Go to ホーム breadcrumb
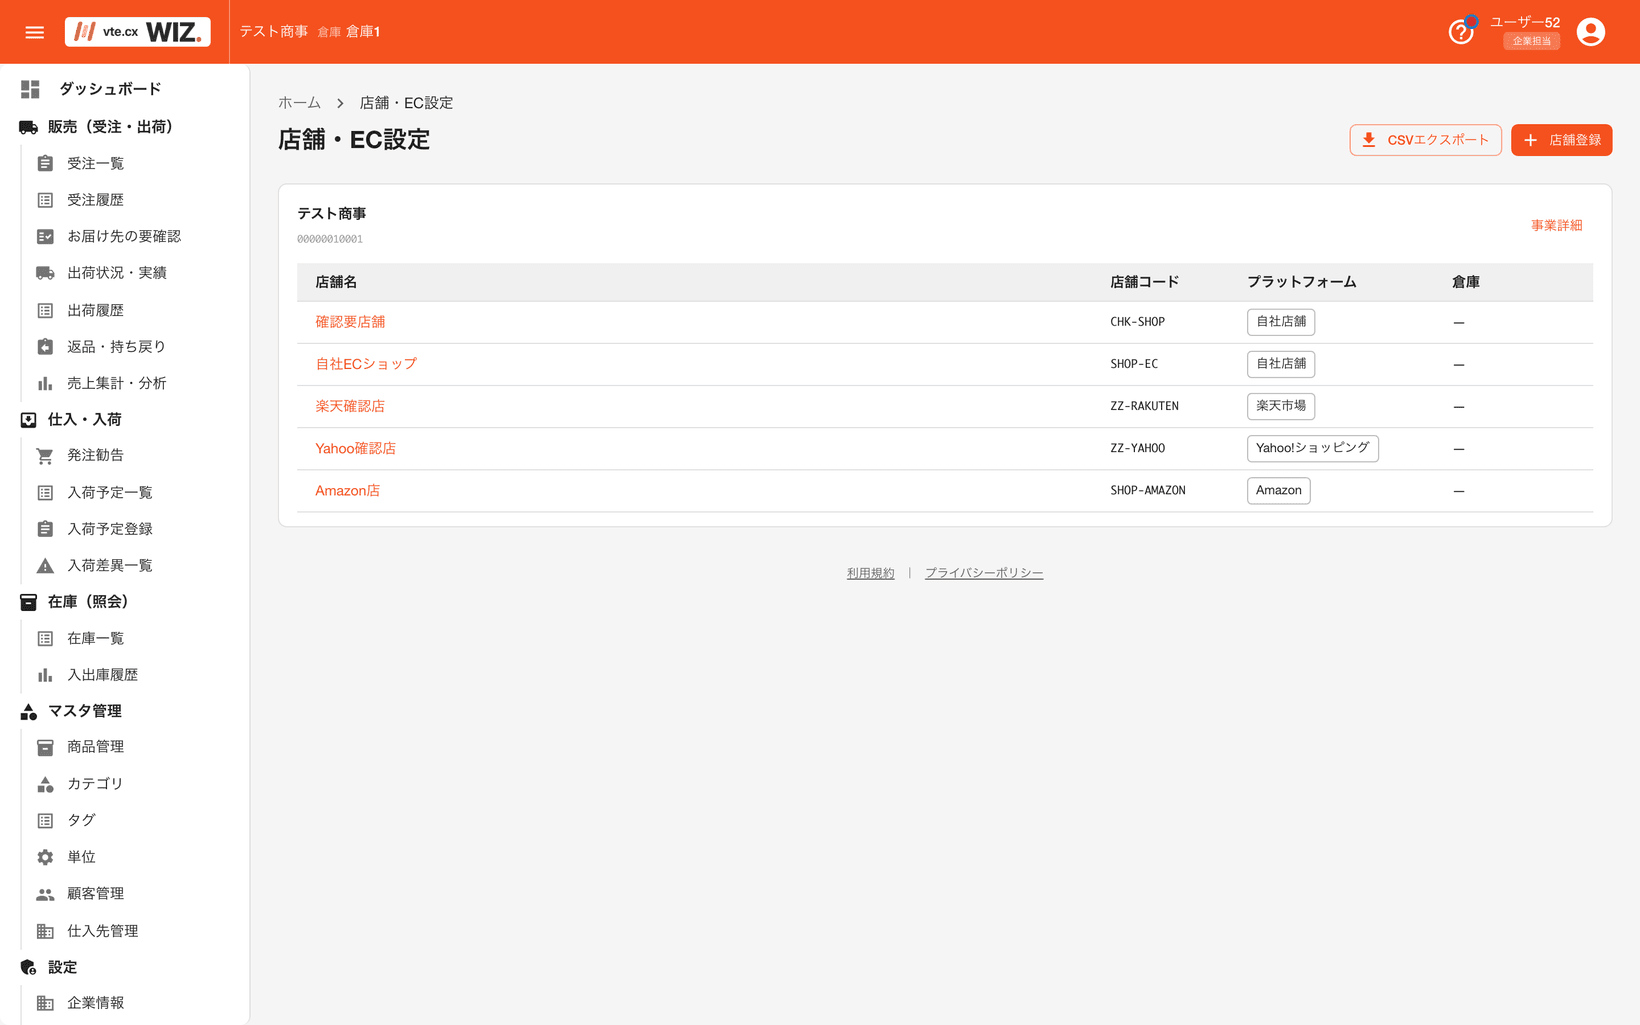The image size is (1640, 1025). 299,103
